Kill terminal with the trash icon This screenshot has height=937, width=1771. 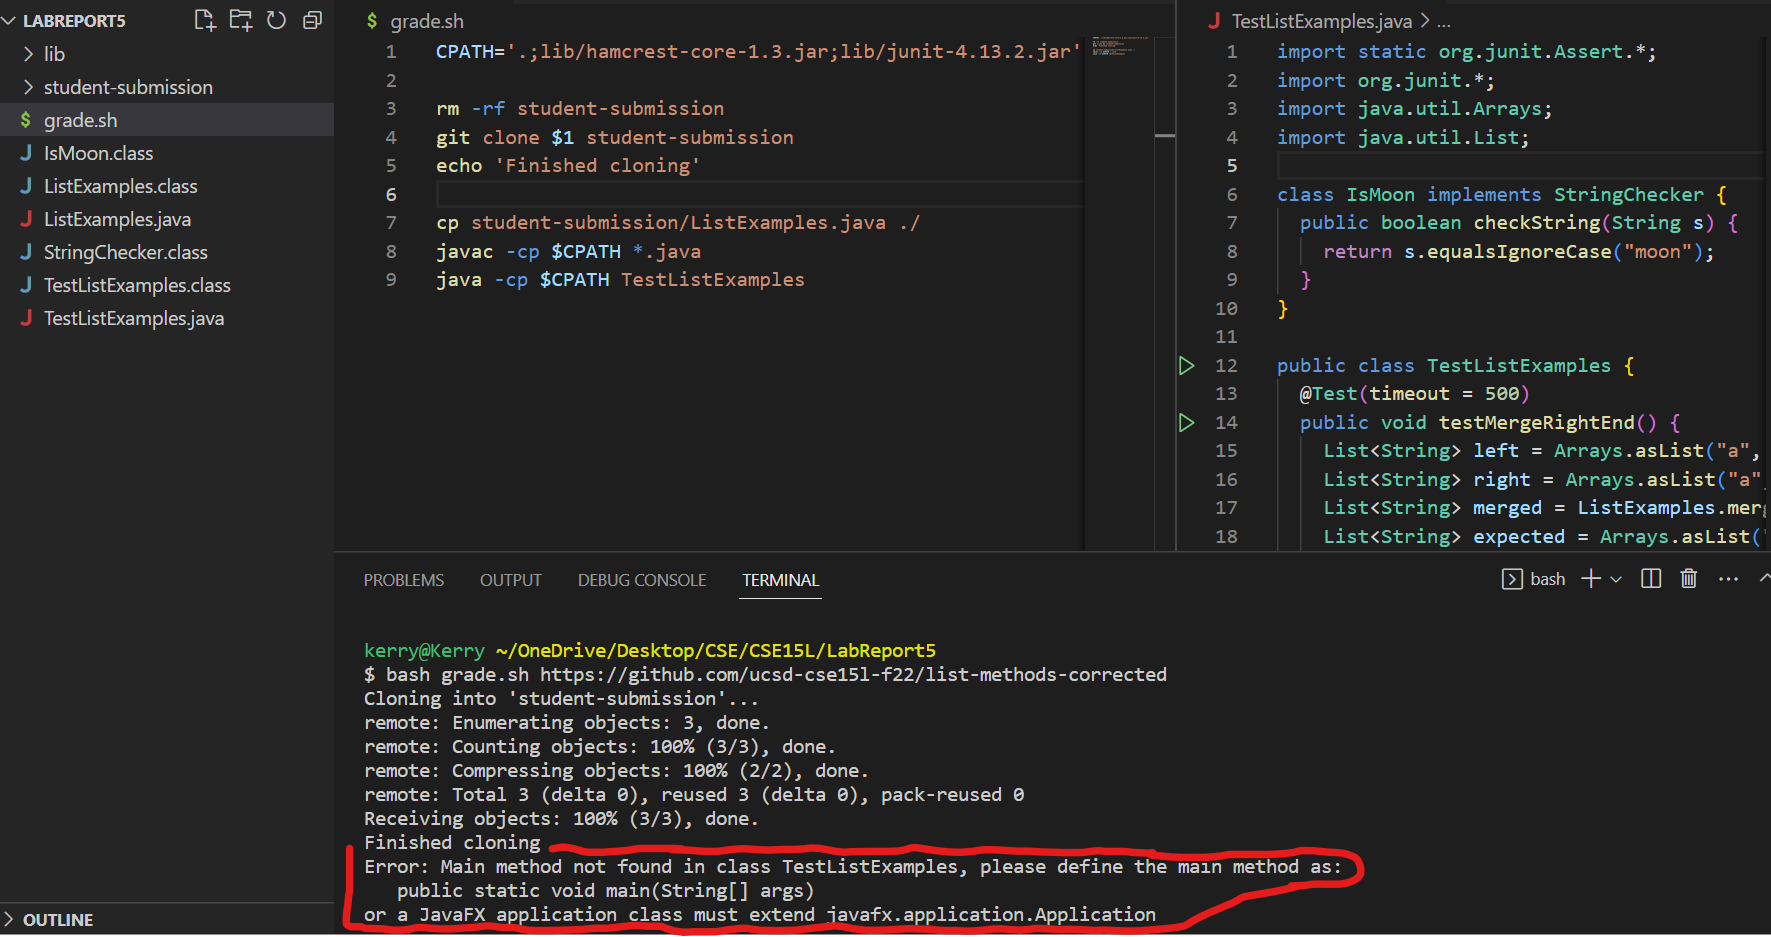[x=1689, y=579]
